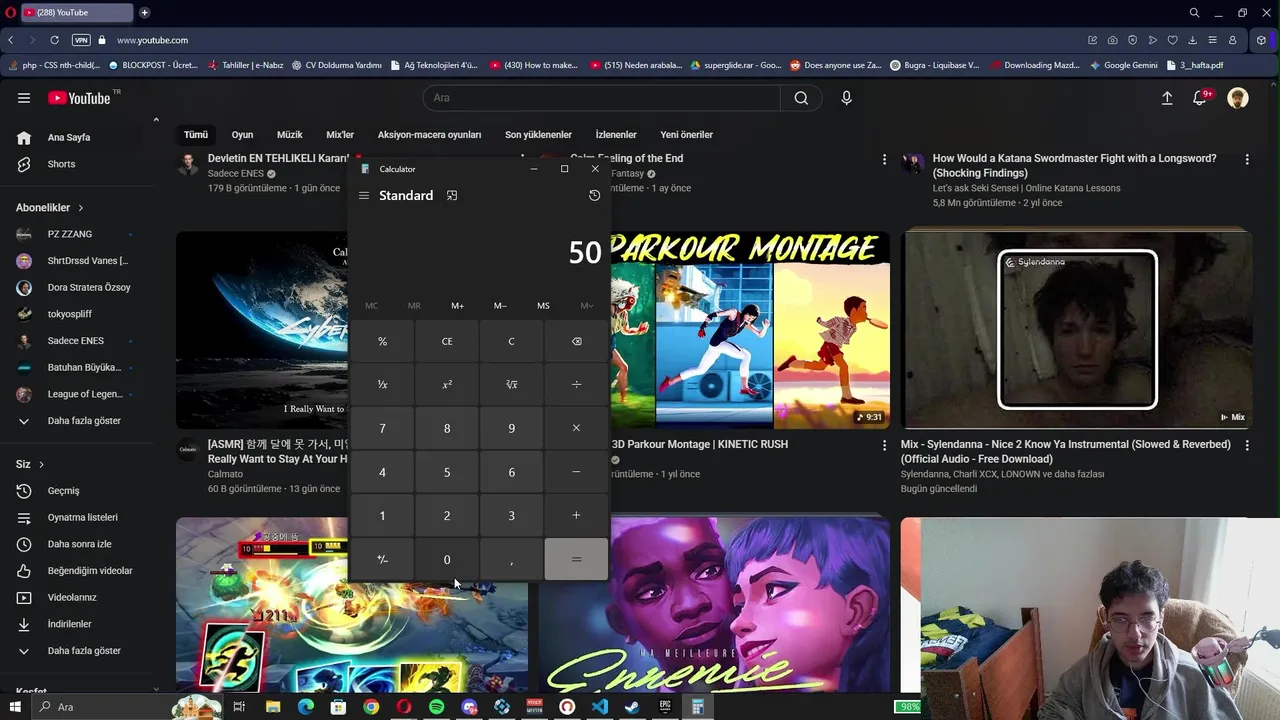Click the C clear button in Calculator

click(511, 341)
